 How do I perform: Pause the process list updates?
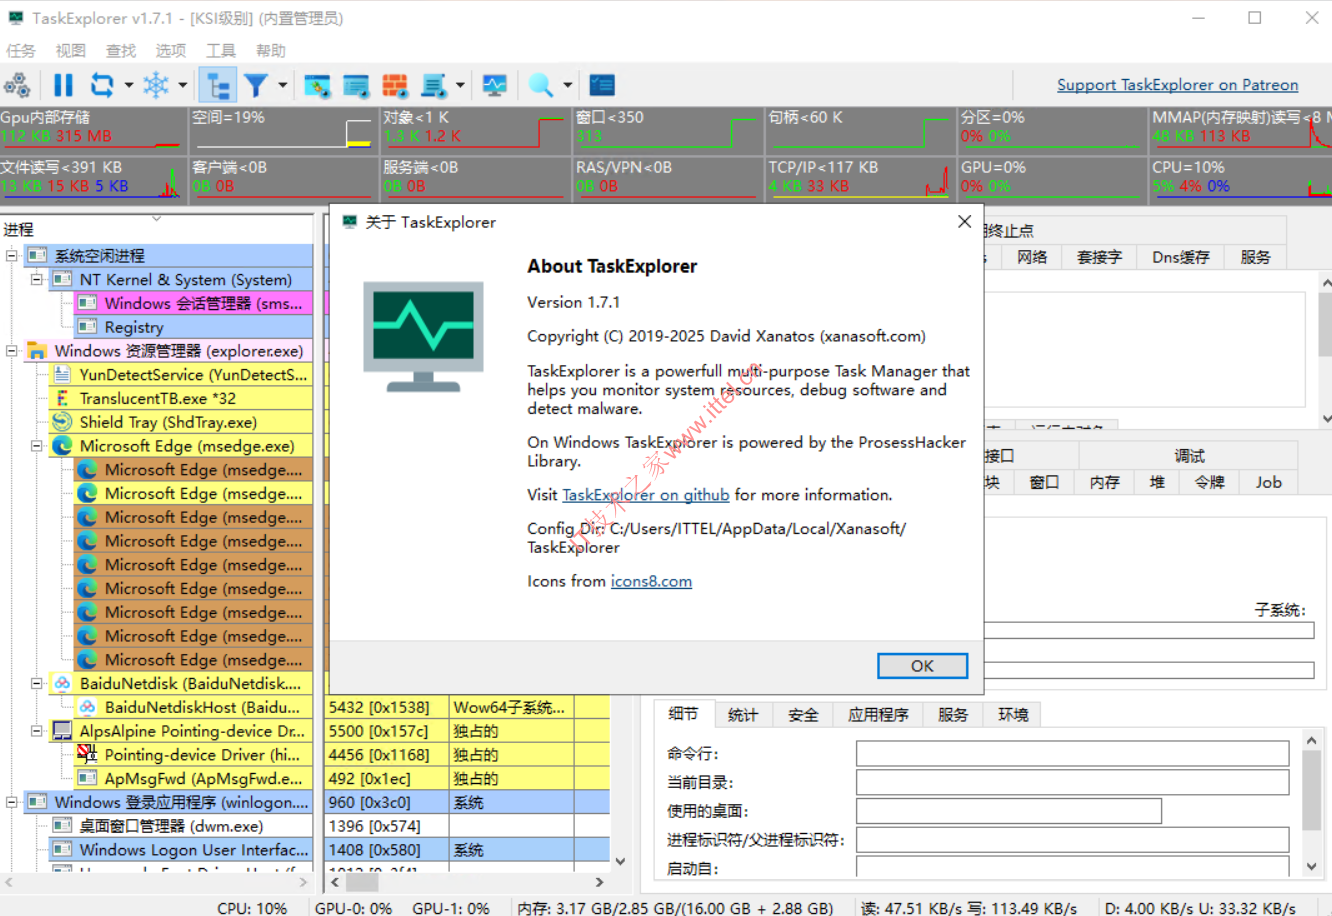(63, 86)
